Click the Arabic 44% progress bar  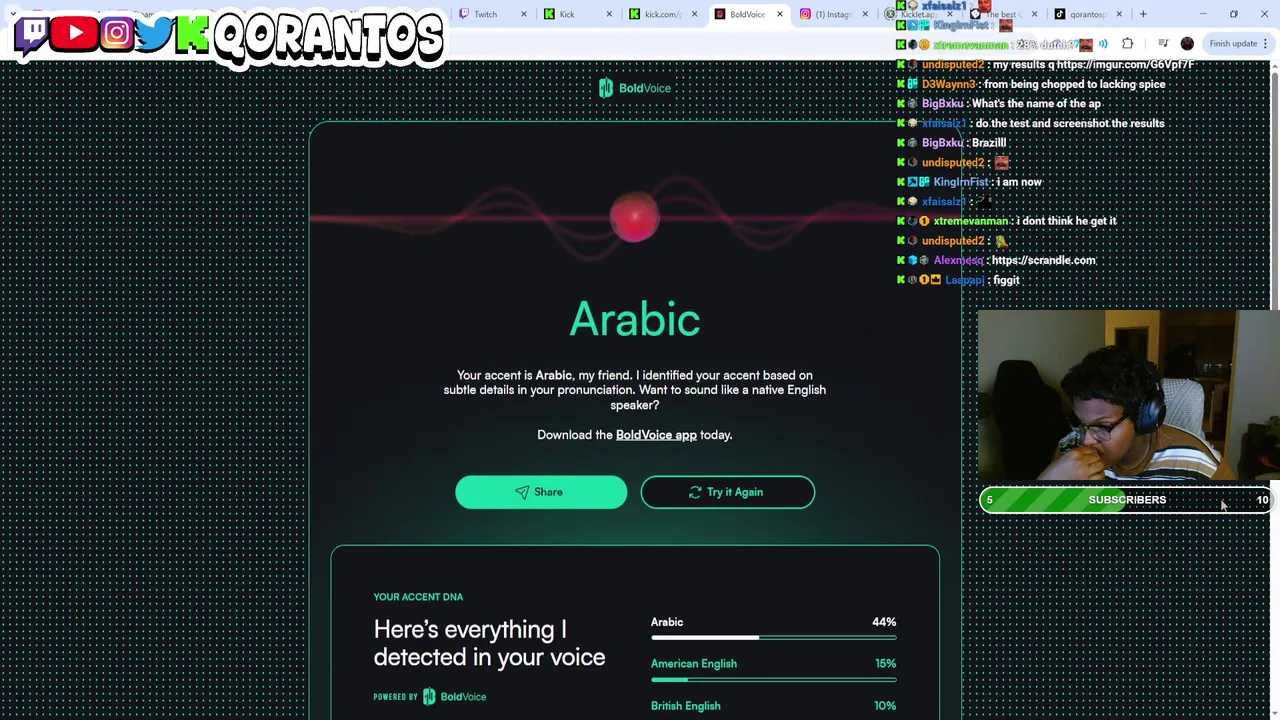click(x=773, y=638)
